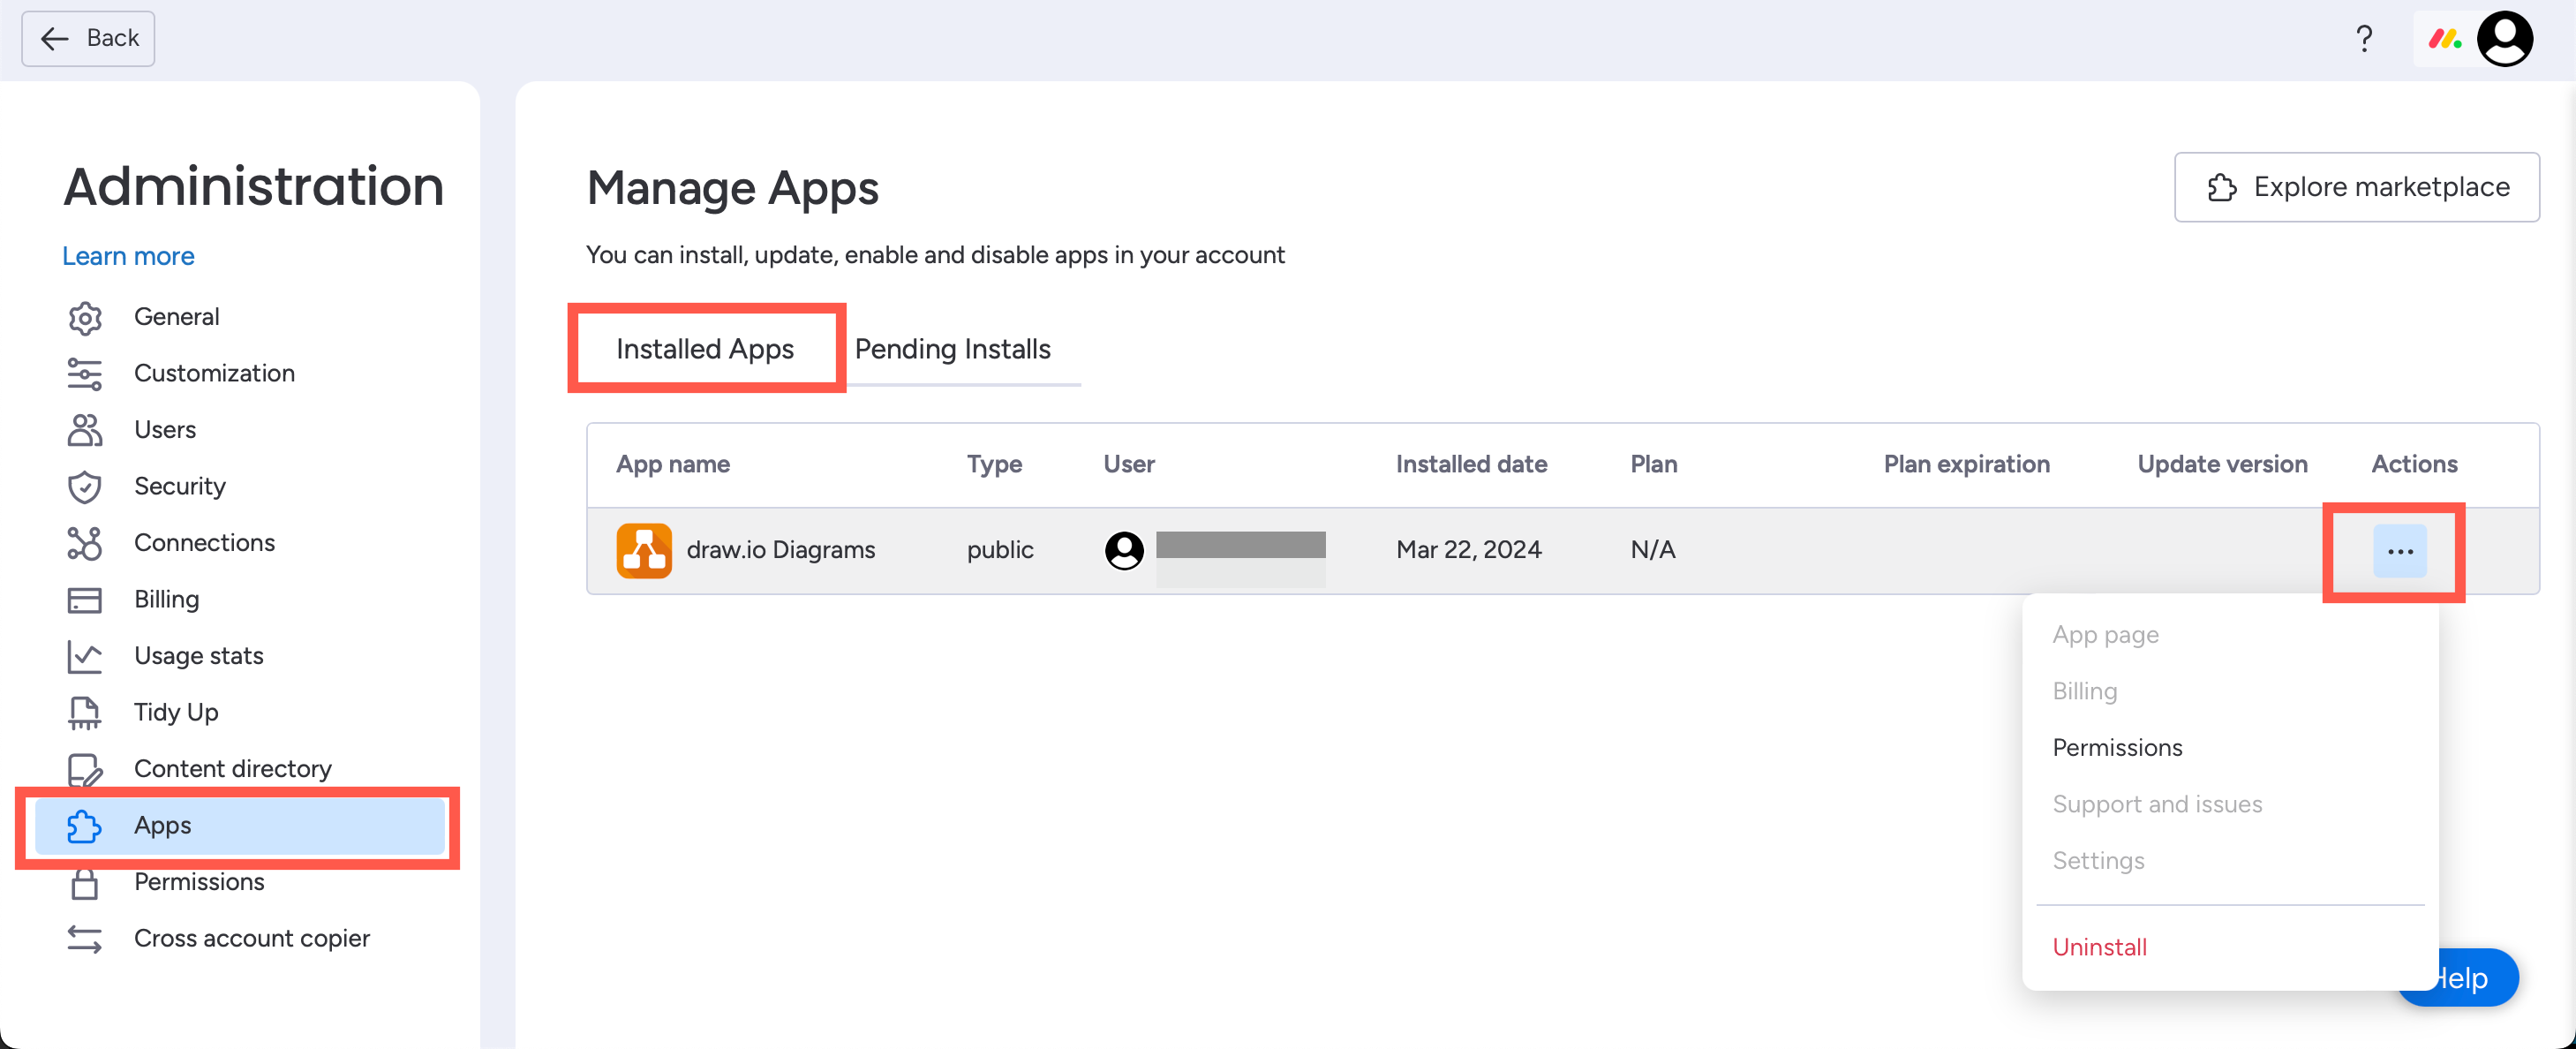
Task: Open Usage stats via the chart icon
Action: coord(85,656)
